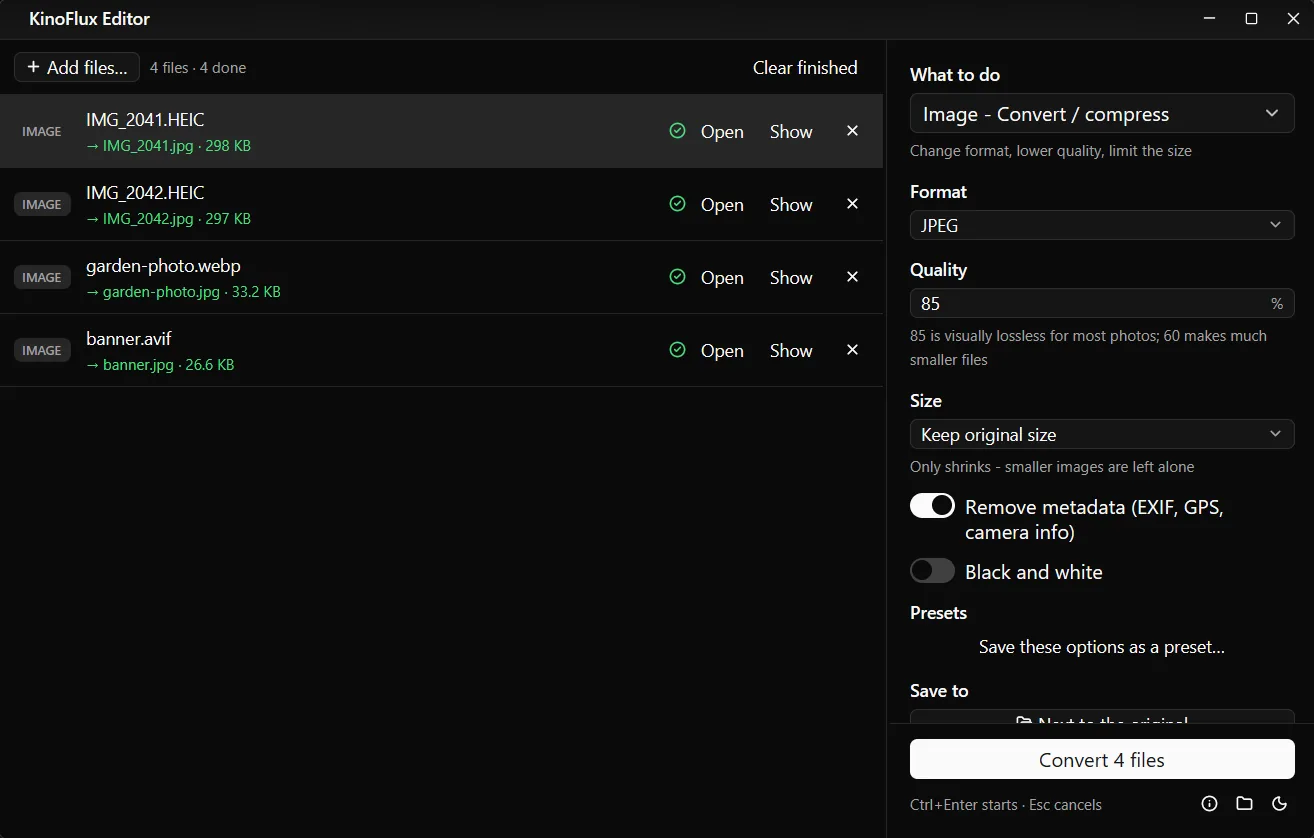This screenshot has width=1314, height=838.
Task: Show garden-photo.jpg in its folder
Action: pos(791,277)
